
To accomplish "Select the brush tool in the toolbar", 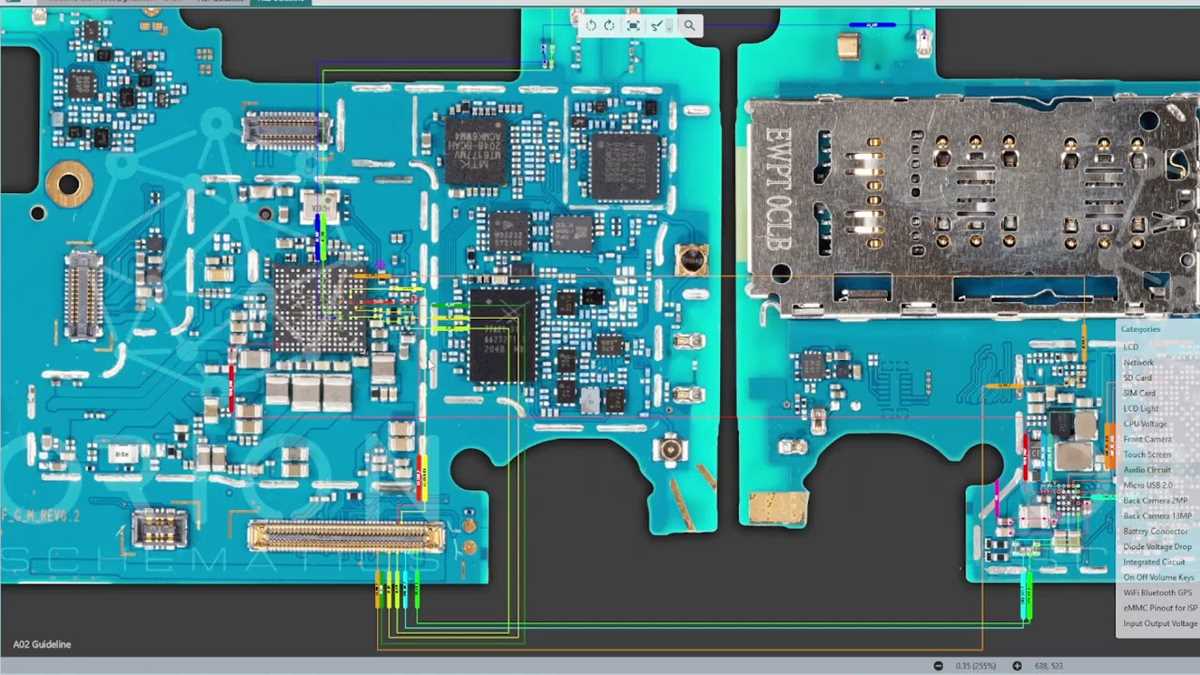I will (659, 25).
